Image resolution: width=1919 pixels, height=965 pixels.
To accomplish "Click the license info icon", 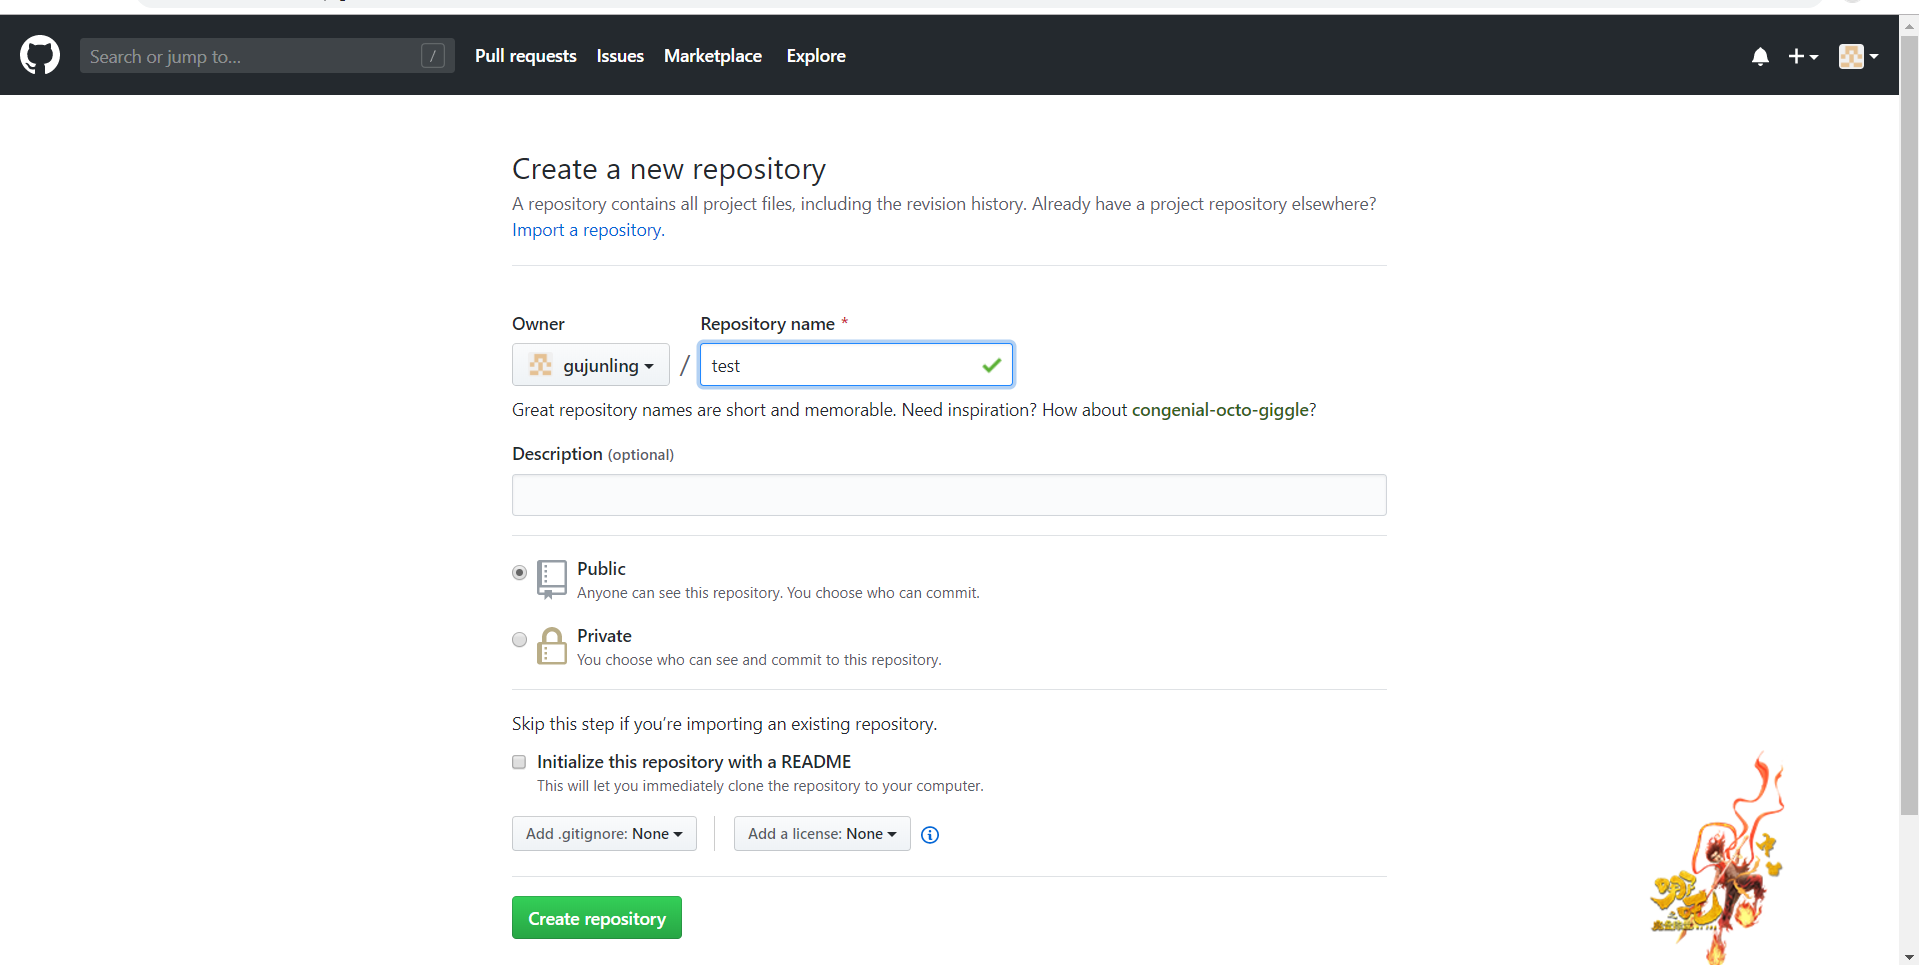I will [x=930, y=835].
